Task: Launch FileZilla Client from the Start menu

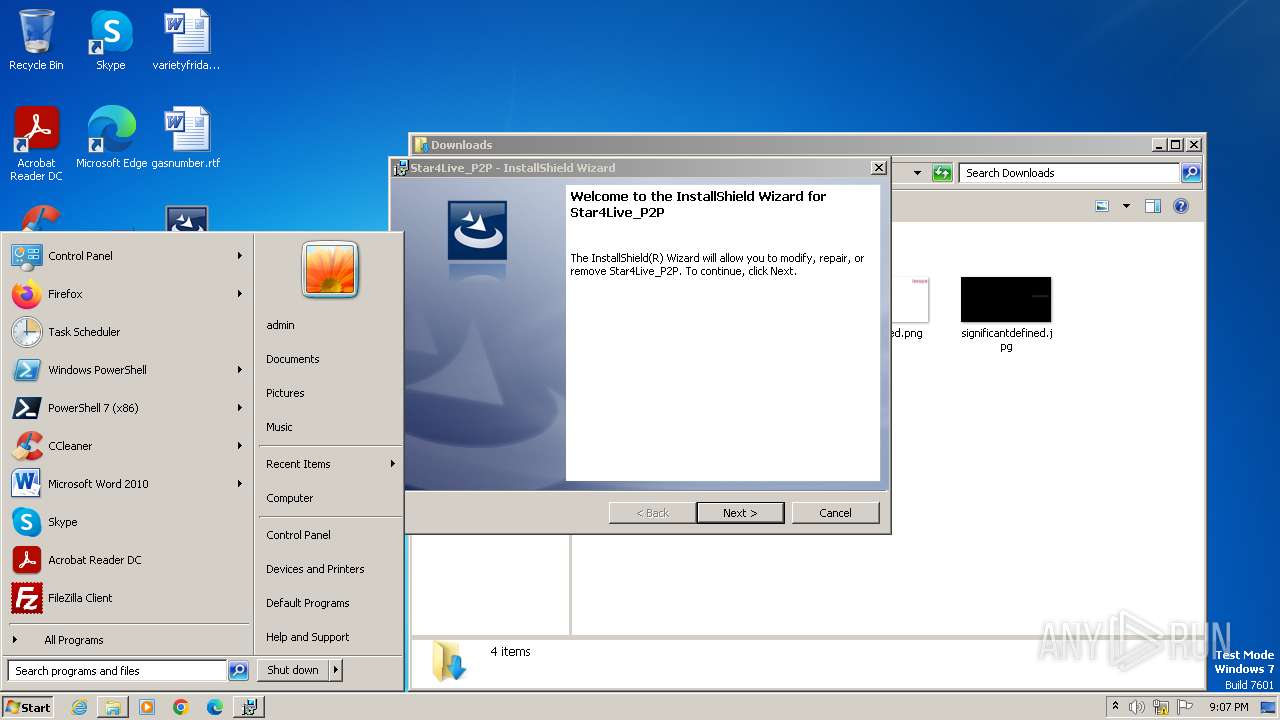Action: tap(126, 598)
